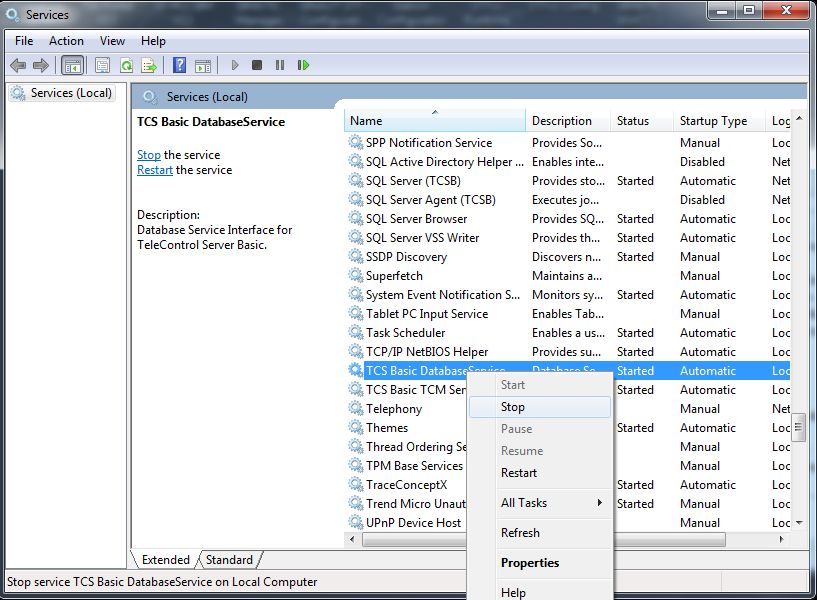Click the gear icon beside TraceConceptX
Viewport: 817px width, 600px height.
coord(356,484)
